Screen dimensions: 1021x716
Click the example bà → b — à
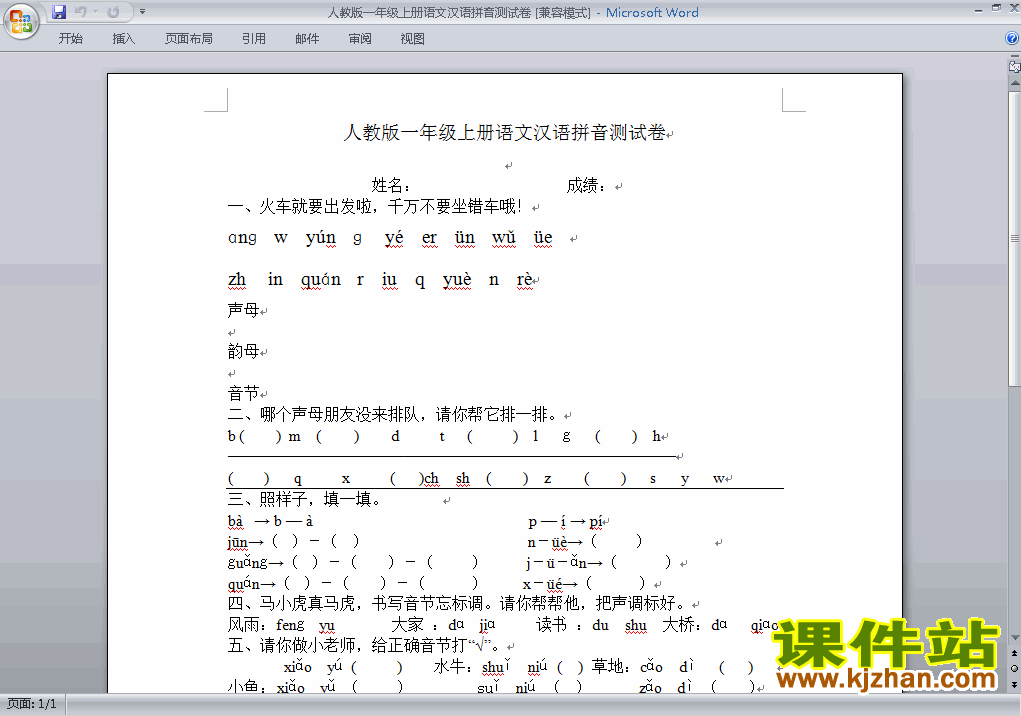[x=270, y=521]
